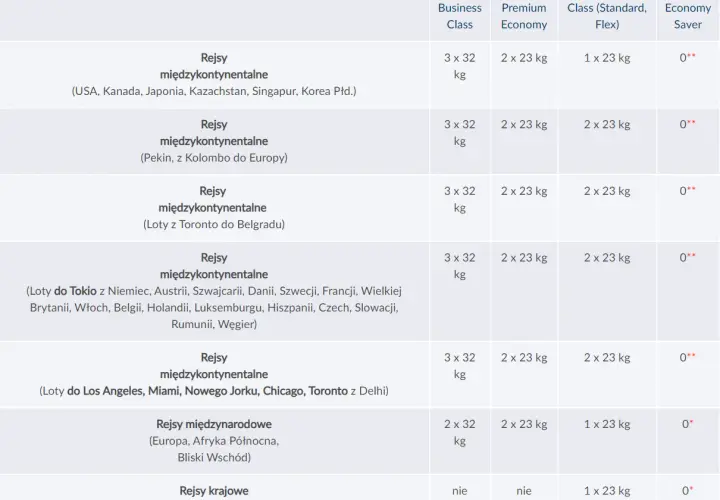
Task: Click the single red asterisk in Rejsy międzynarodowe row
Action: tap(691, 422)
